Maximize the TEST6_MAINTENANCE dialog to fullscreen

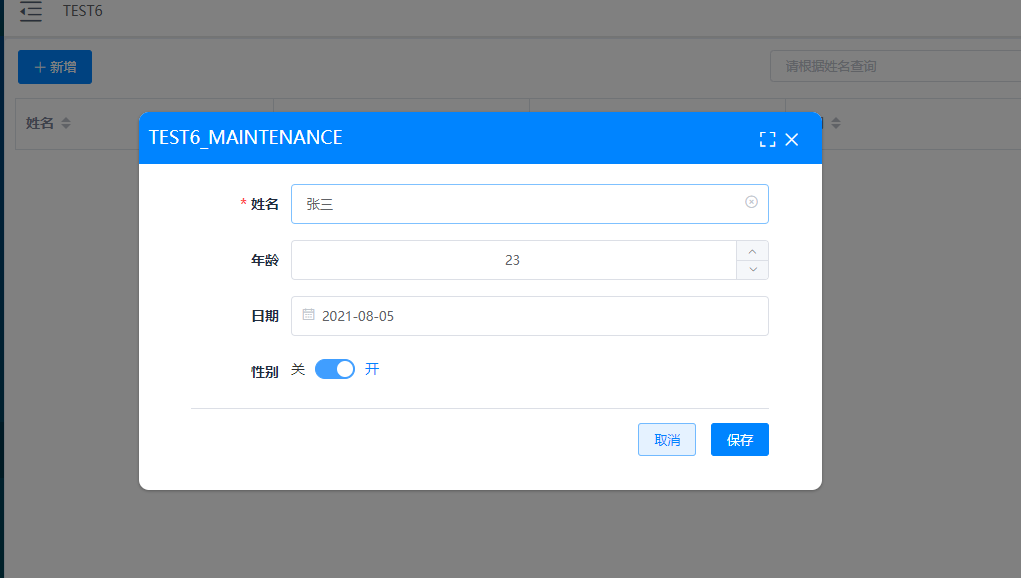[x=767, y=139]
